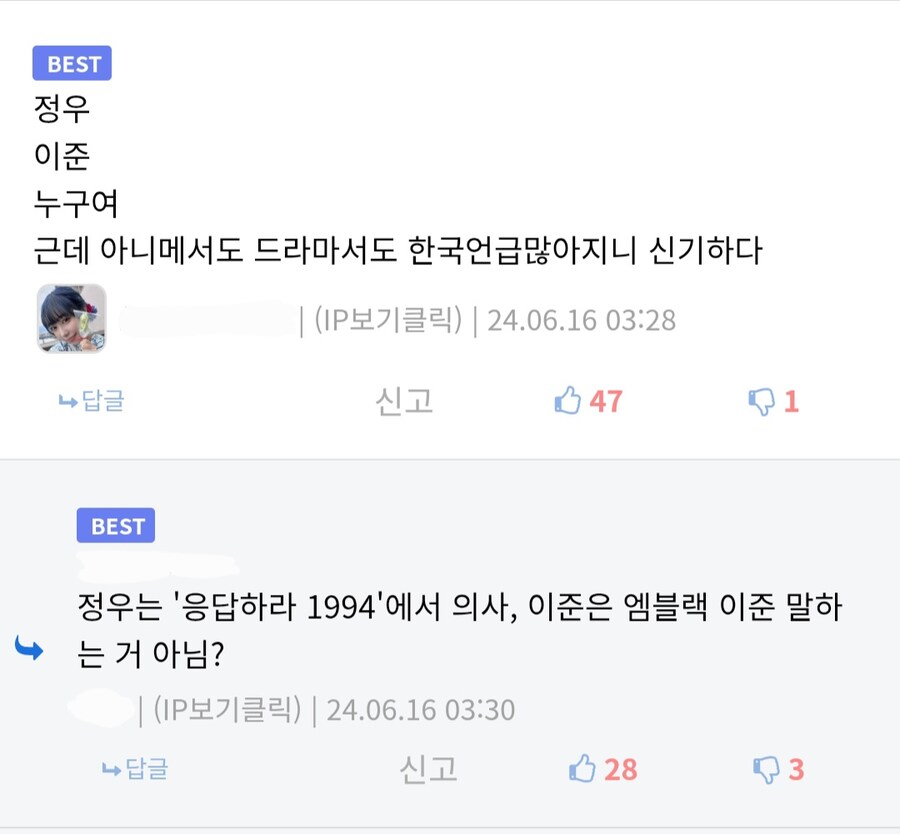
Task: Report the second comment using 신고
Action: coord(430,768)
